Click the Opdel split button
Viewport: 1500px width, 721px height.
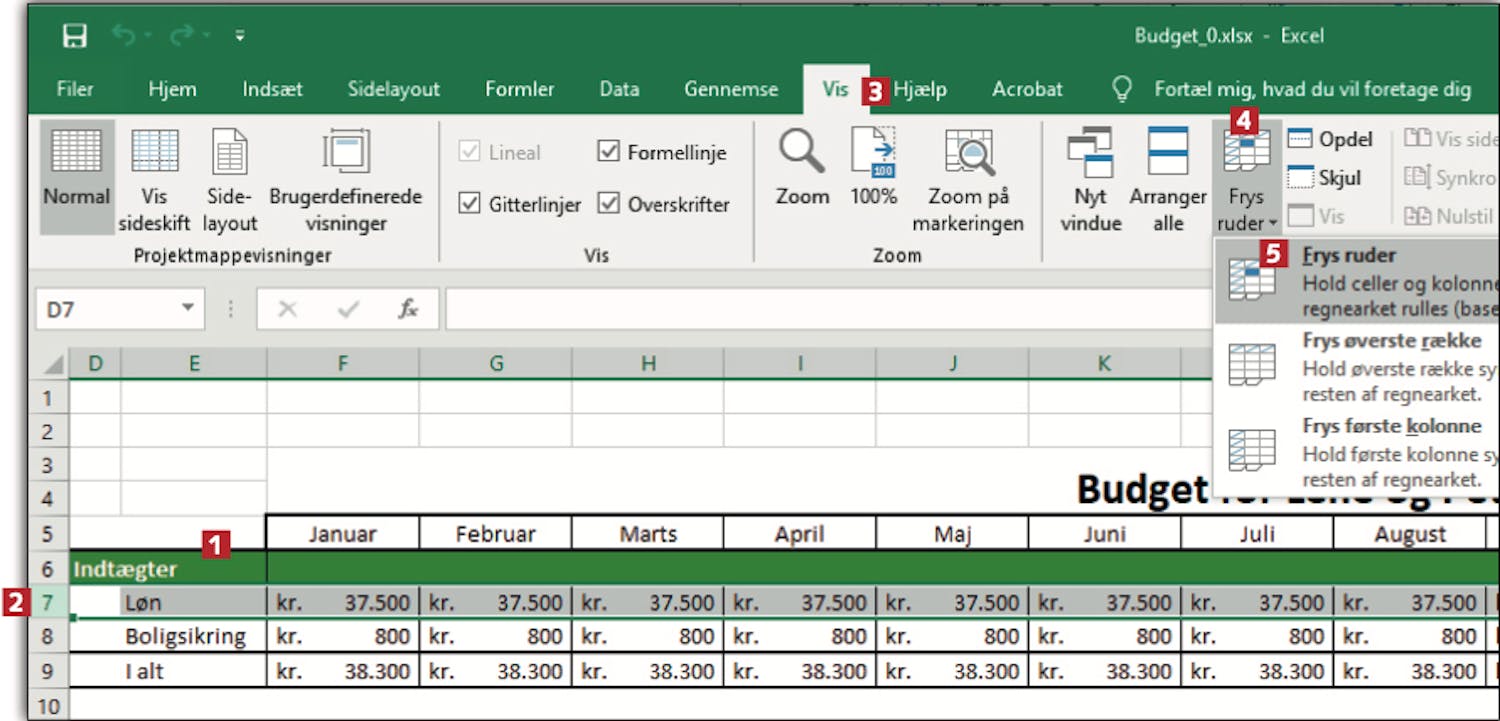coord(1330,140)
